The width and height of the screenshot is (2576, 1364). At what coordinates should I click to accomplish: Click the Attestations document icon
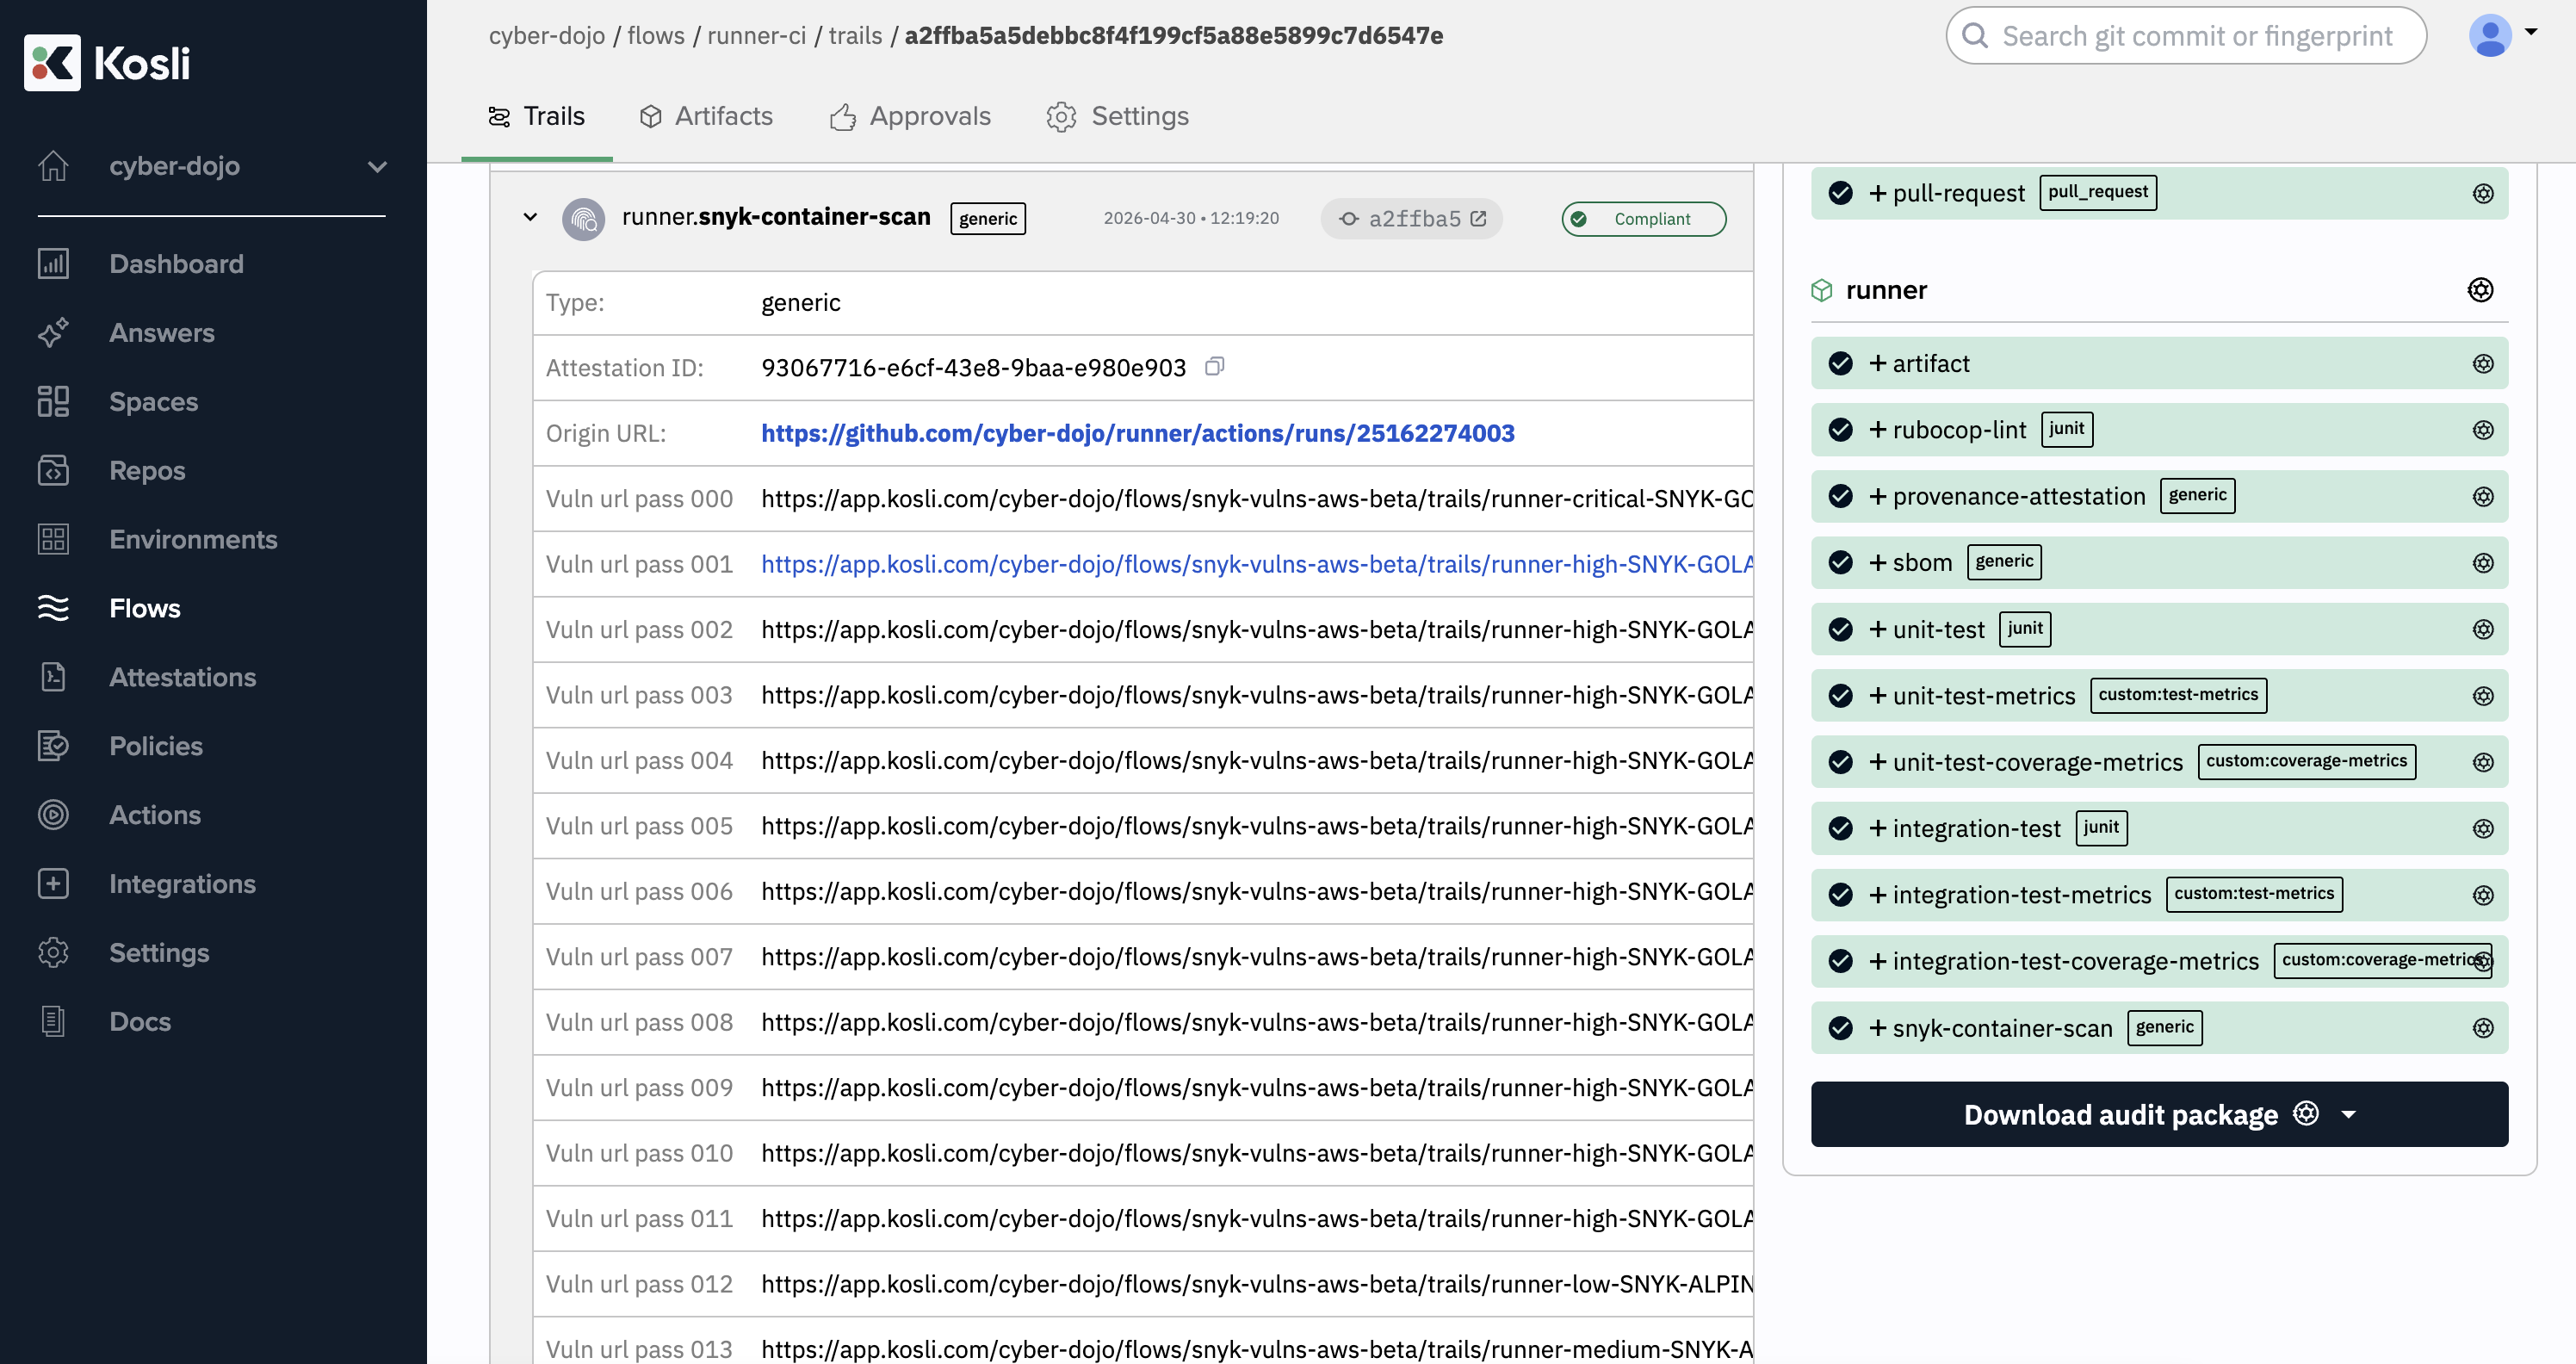pos(53,678)
